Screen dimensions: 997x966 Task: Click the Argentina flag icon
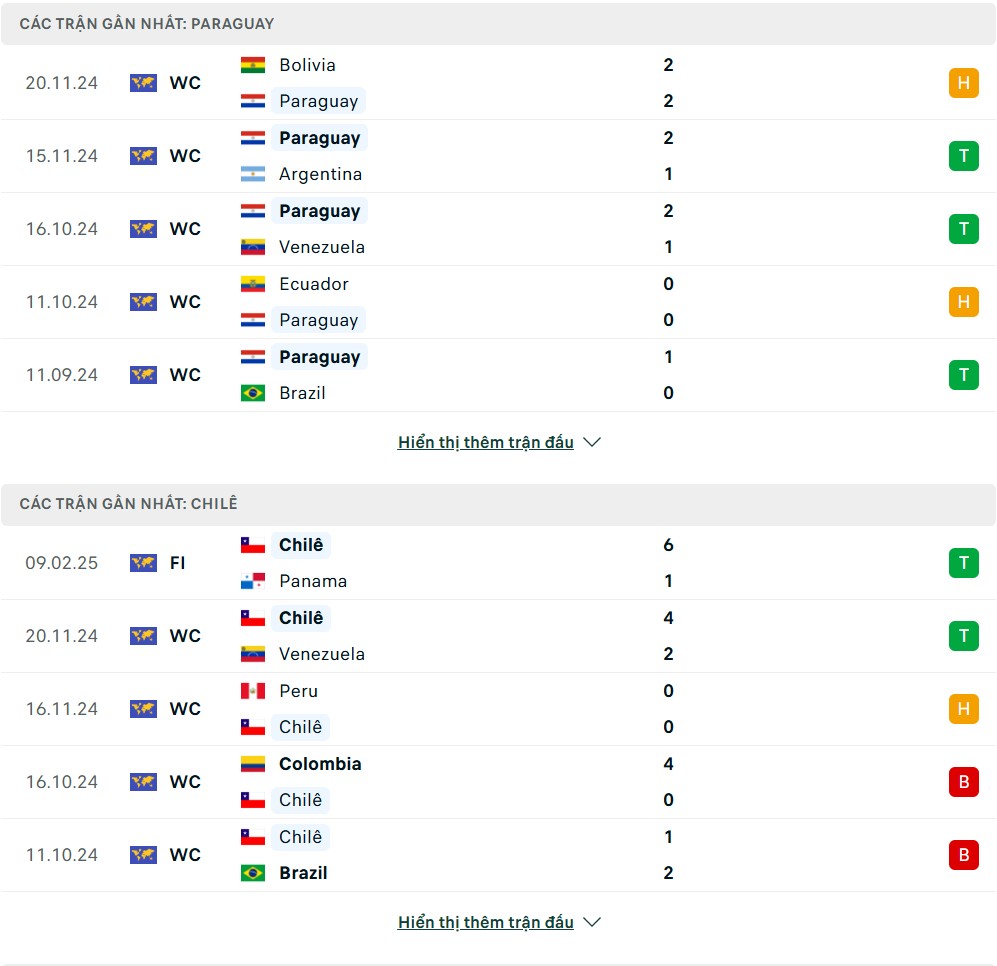coord(252,174)
